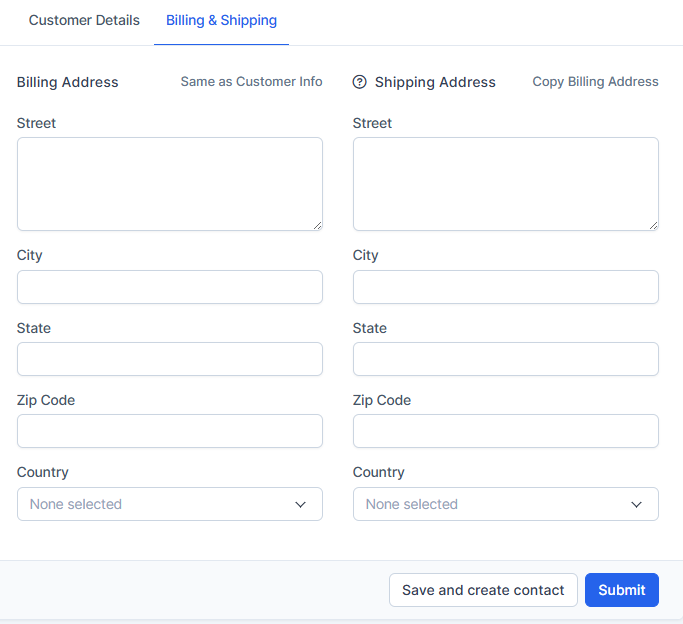Focus the Shipping Street text area
This screenshot has height=624, width=683.
(x=505, y=184)
